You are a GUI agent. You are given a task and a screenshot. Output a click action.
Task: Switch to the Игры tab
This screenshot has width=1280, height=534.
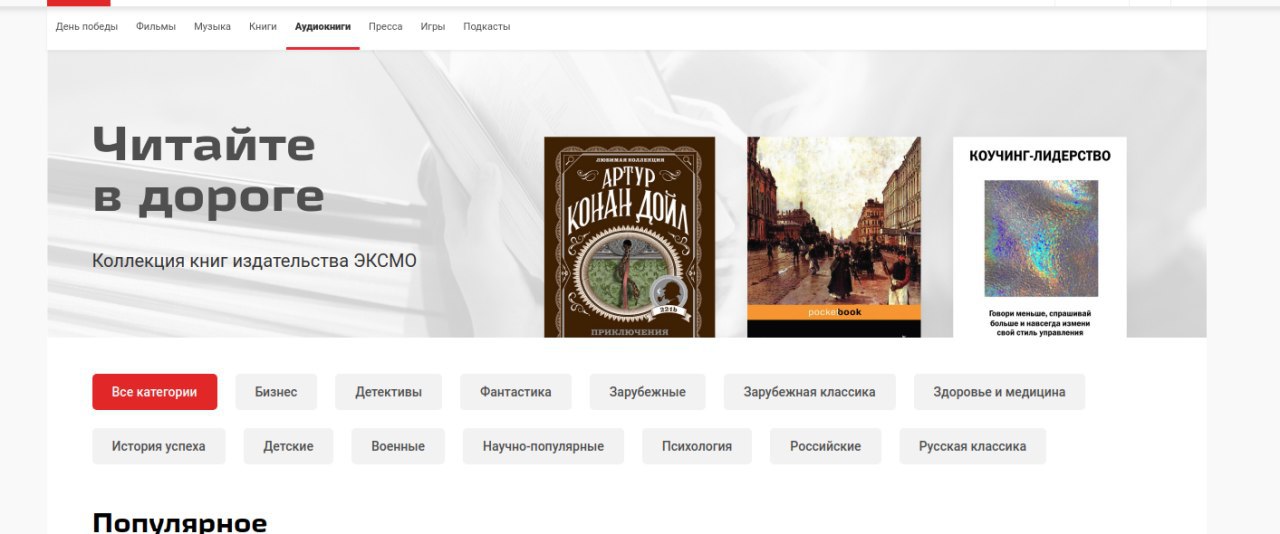click(x=433, y=27)
